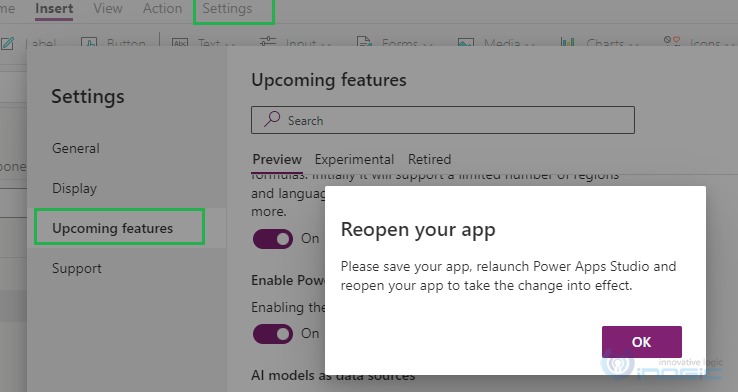Confirm the Reopen your app dialog with OK
The height and width of the screenshot is (392, 738).
pyautogui.click(x=642, y=342)
